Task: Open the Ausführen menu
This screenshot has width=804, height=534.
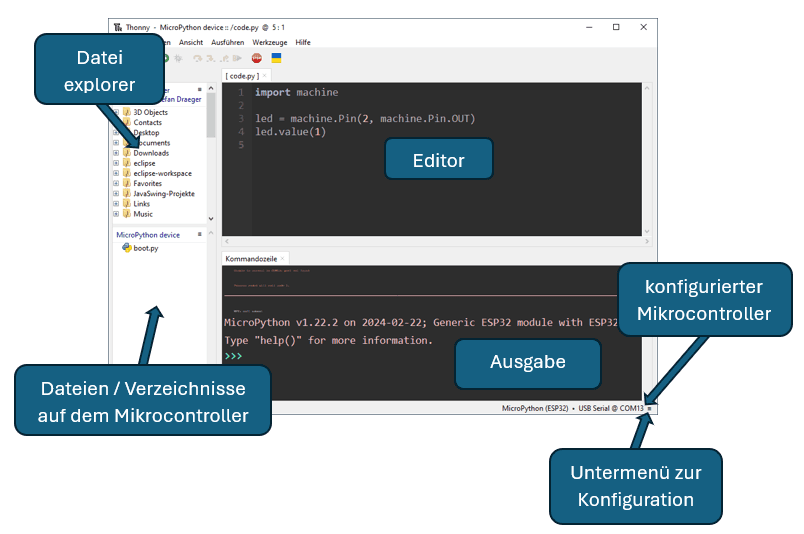Action: [227, 42]
